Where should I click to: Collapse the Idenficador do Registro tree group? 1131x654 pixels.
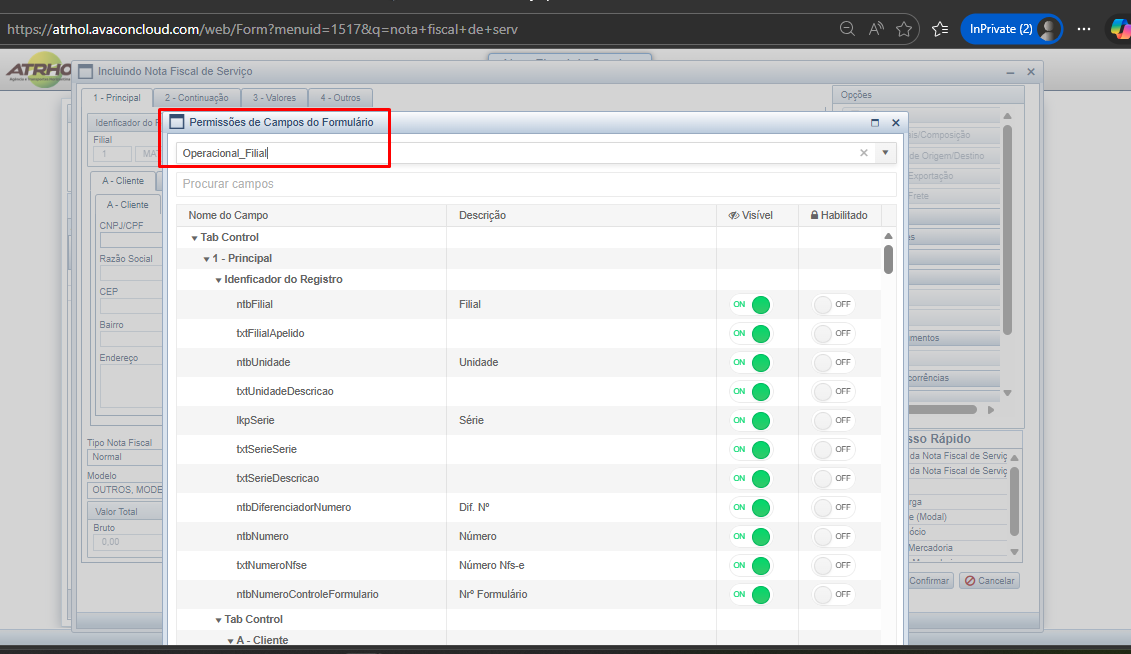(x=218, y=280)
